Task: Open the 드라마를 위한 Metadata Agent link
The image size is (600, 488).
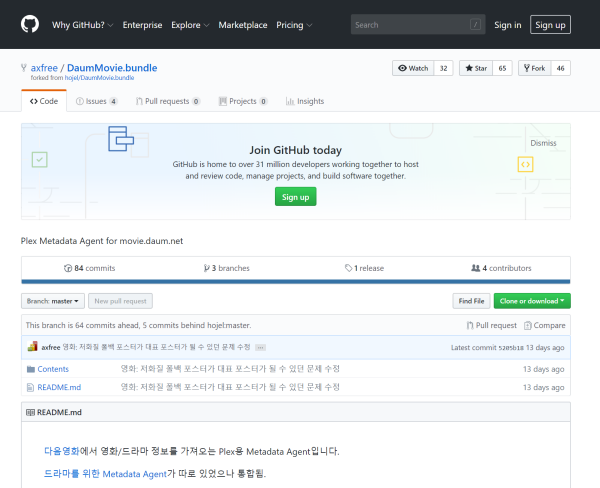Action: (x=105, y=473)
